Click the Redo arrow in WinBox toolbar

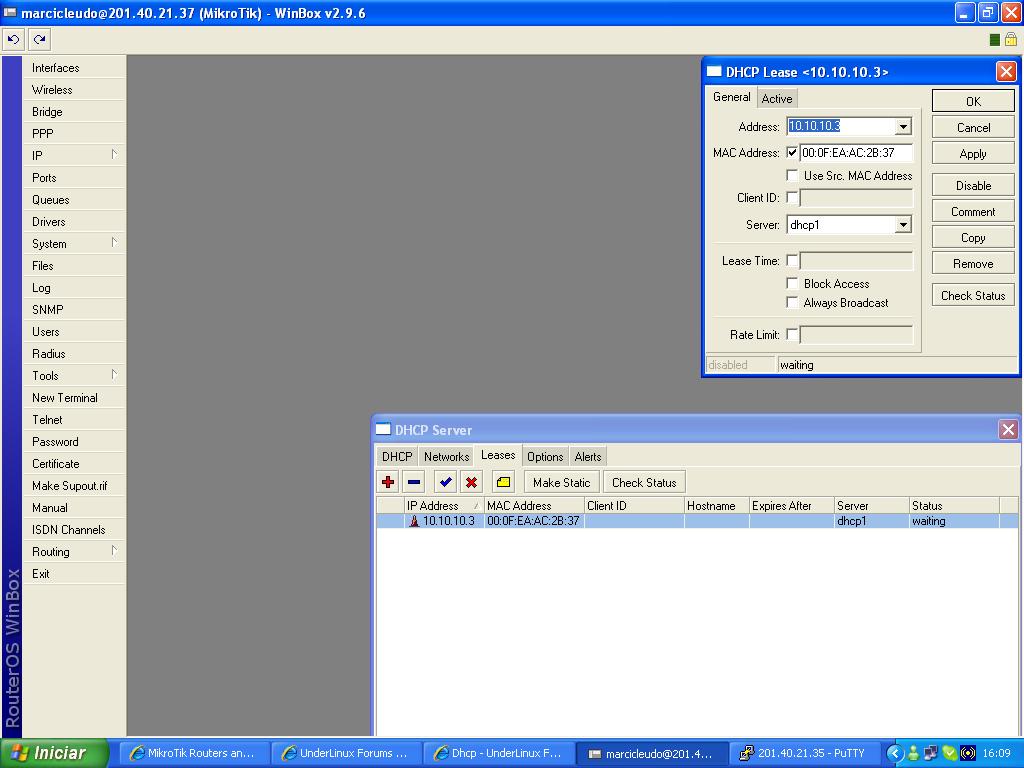[40, 40]
